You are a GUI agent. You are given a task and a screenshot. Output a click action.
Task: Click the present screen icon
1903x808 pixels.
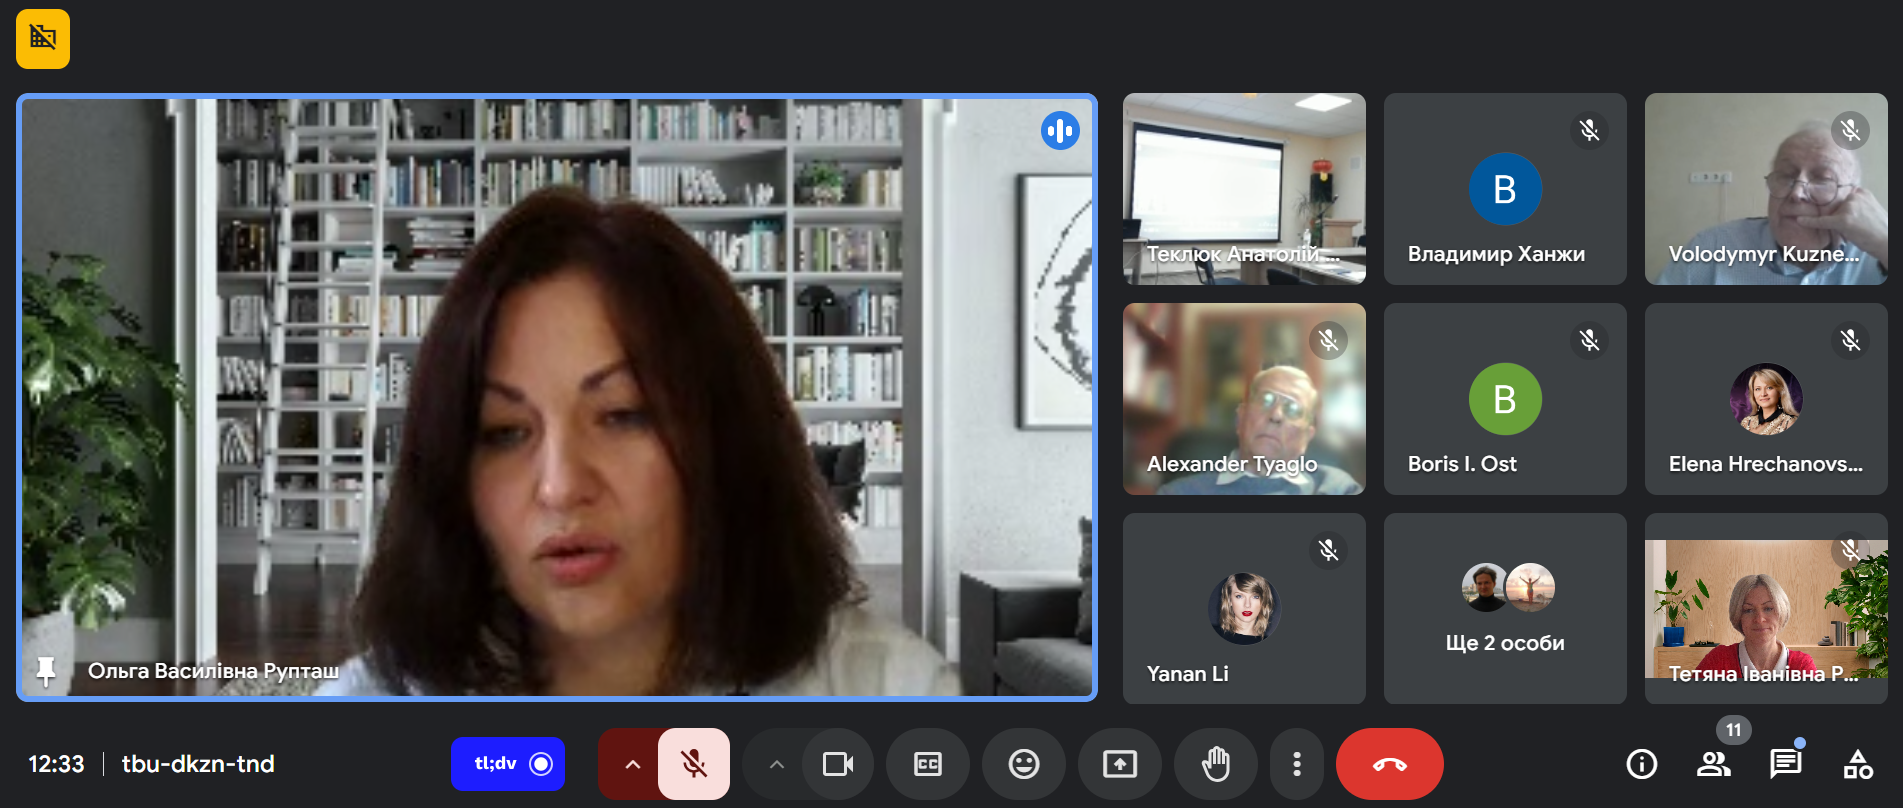click(x=1119, y=764)
